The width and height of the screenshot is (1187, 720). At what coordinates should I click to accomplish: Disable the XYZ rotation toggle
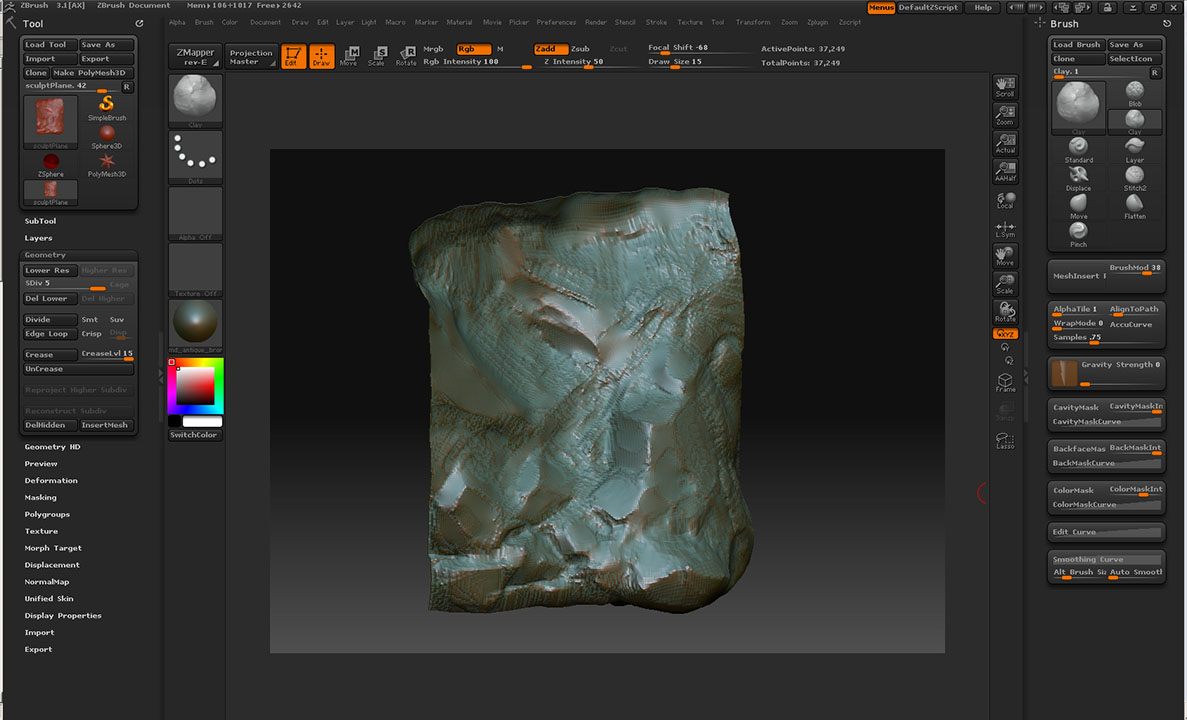[x=1005, y=334]
